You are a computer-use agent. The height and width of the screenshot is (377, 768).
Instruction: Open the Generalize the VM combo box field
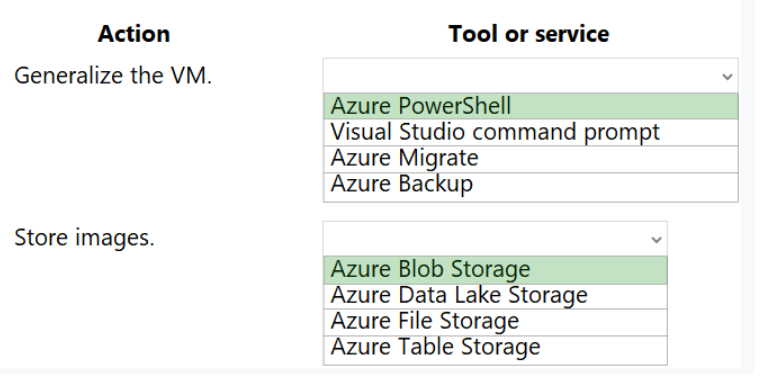click(x=530, y=76)
